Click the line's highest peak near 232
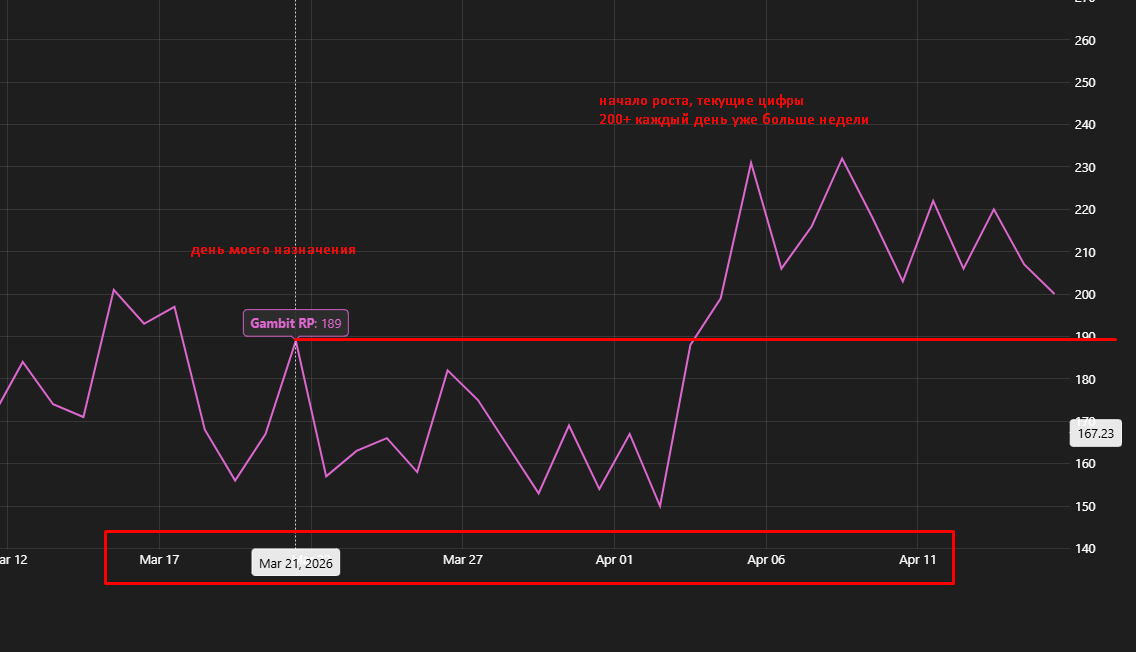1136x652 pixels. coord(842,158)
